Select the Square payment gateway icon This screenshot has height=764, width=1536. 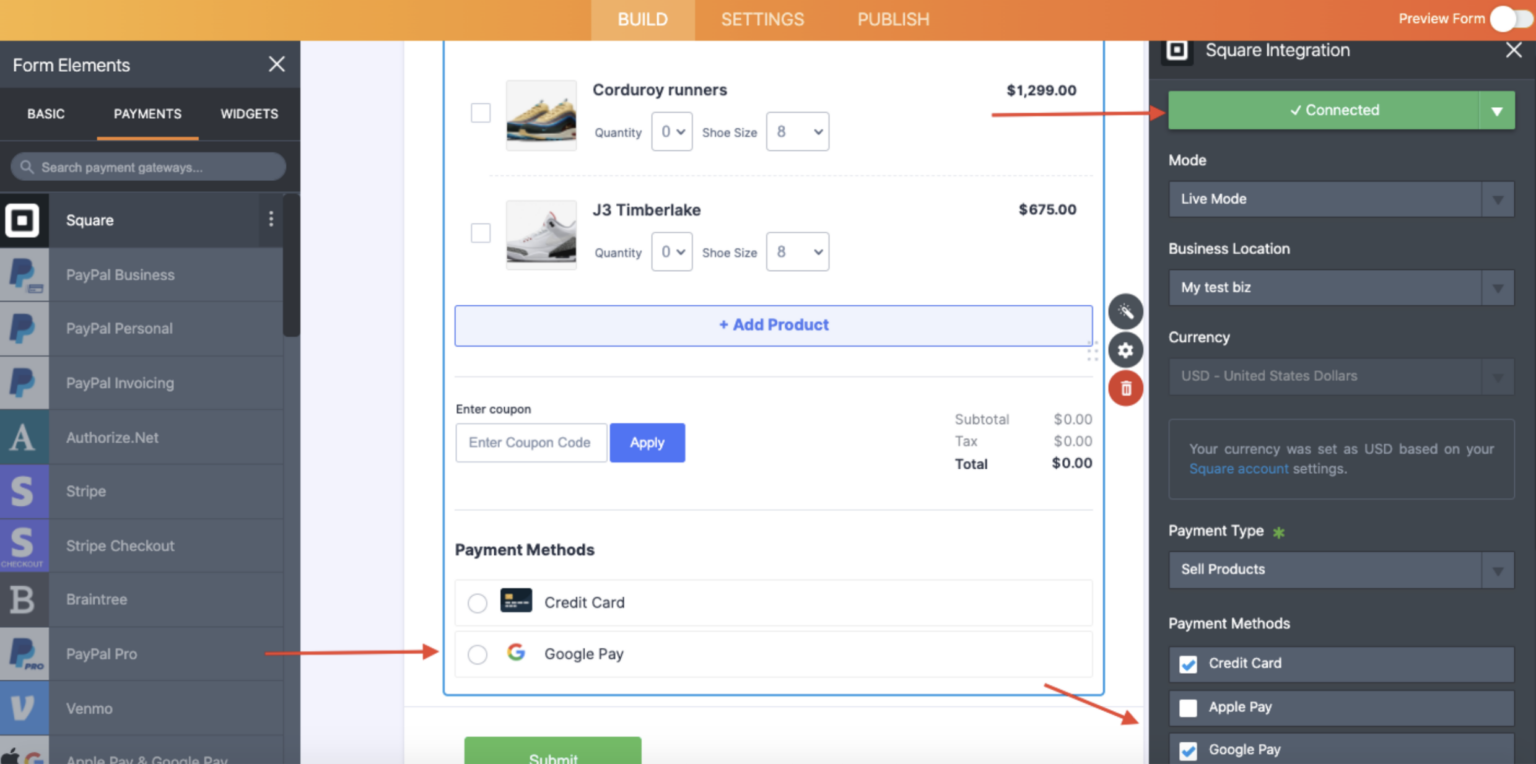point(24,219)
